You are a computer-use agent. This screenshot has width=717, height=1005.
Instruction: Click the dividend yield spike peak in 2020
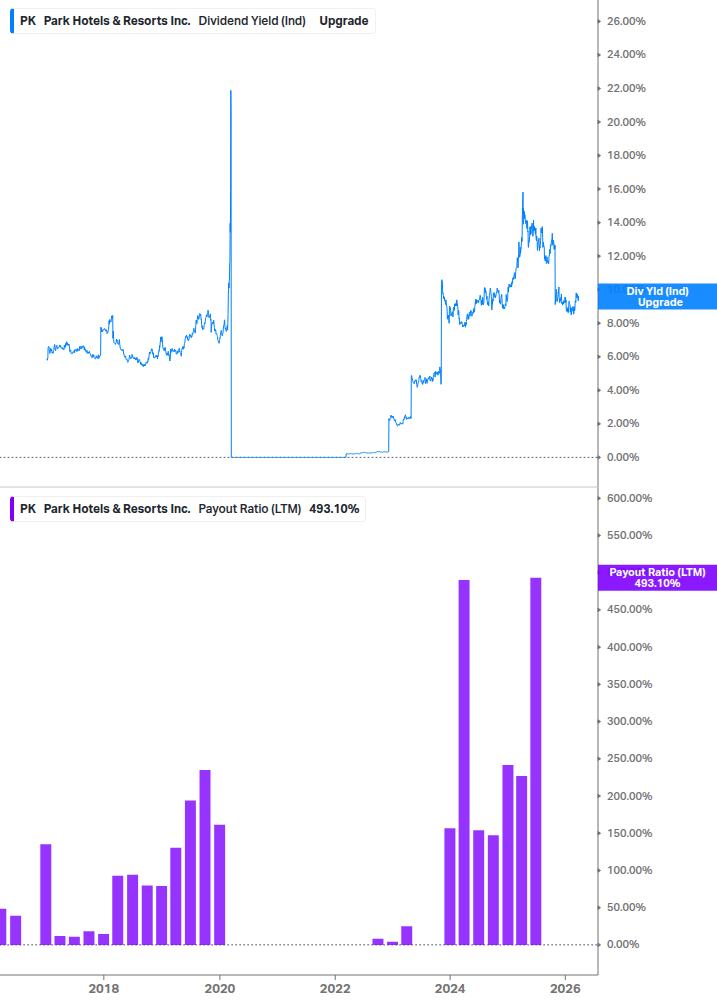[x=231, y=90]
